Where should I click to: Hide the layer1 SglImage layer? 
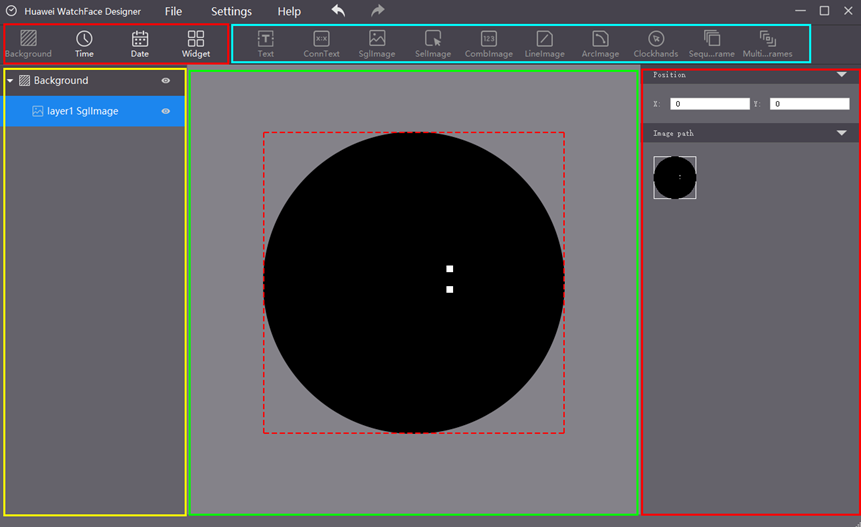pos(165,111)
